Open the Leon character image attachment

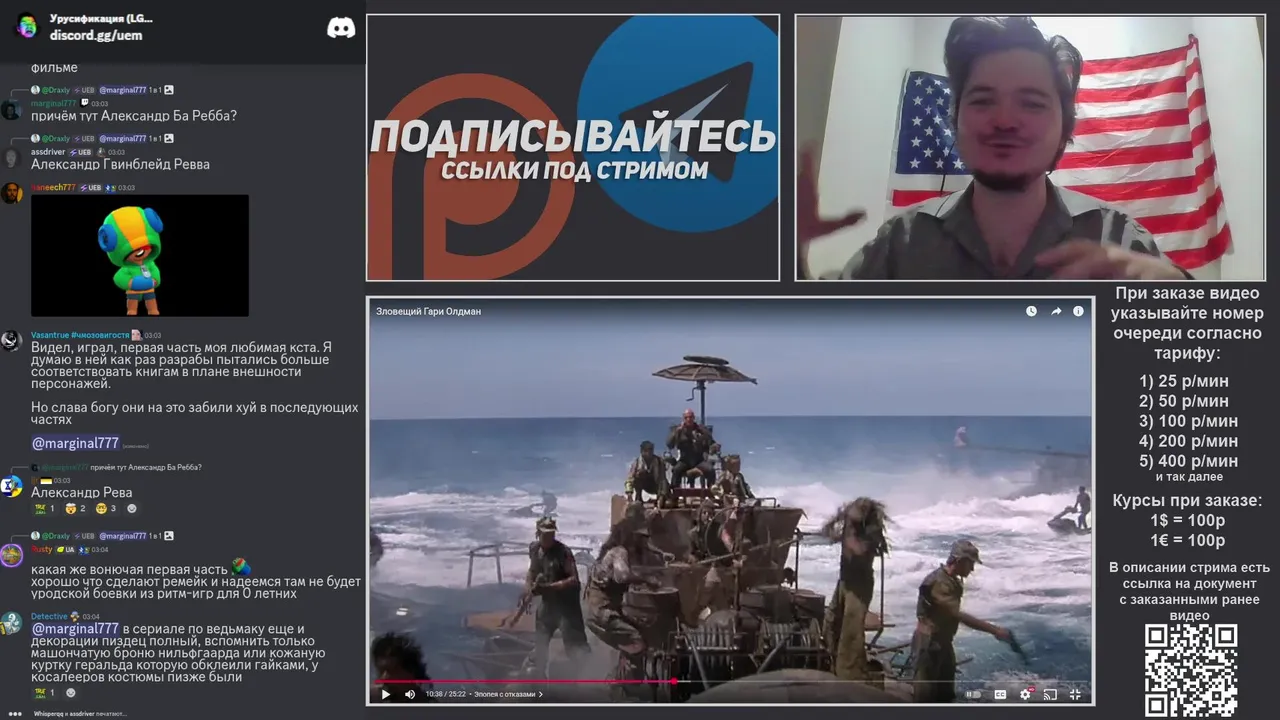[140, 256]
